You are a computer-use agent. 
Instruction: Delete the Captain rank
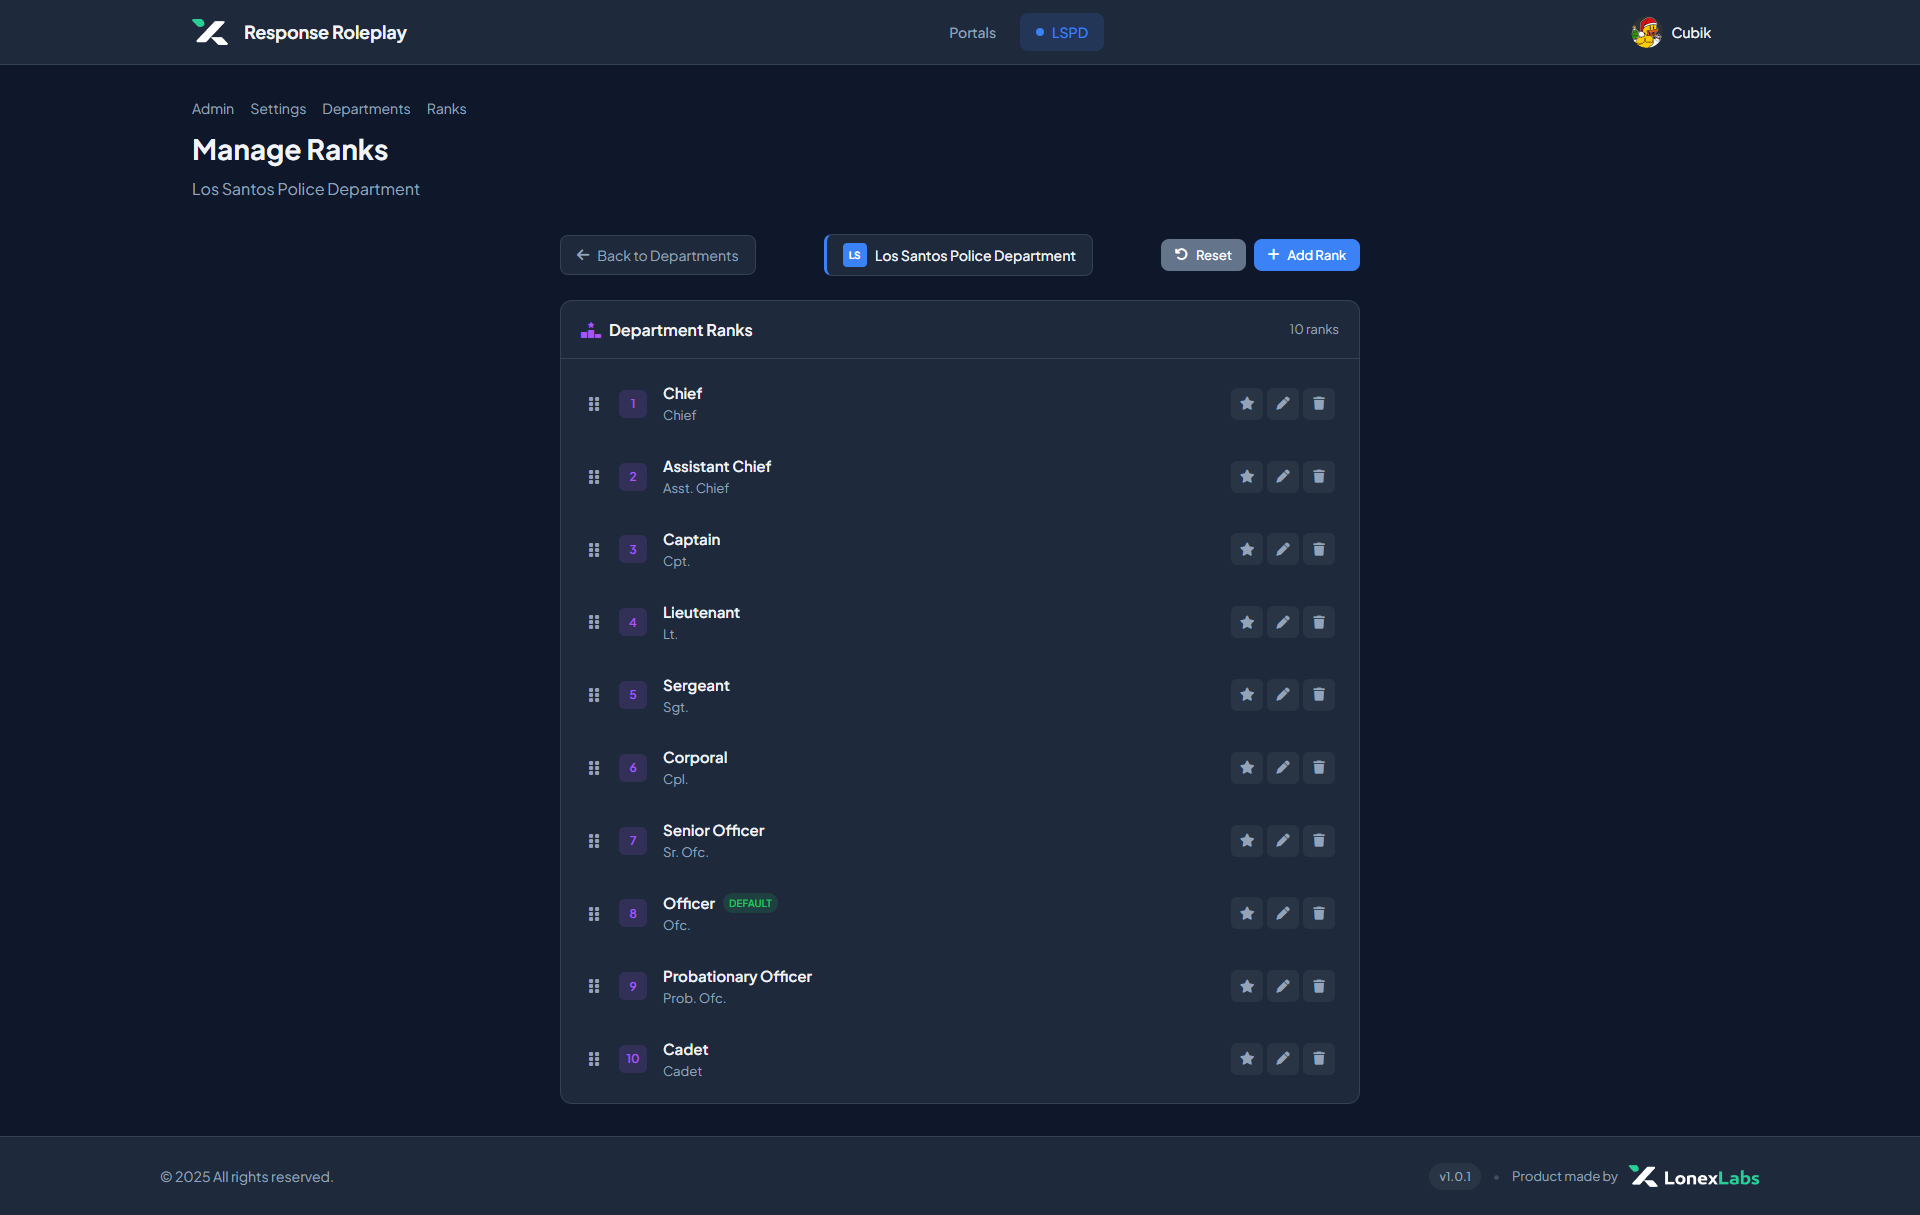click(x=1319, y=549)
